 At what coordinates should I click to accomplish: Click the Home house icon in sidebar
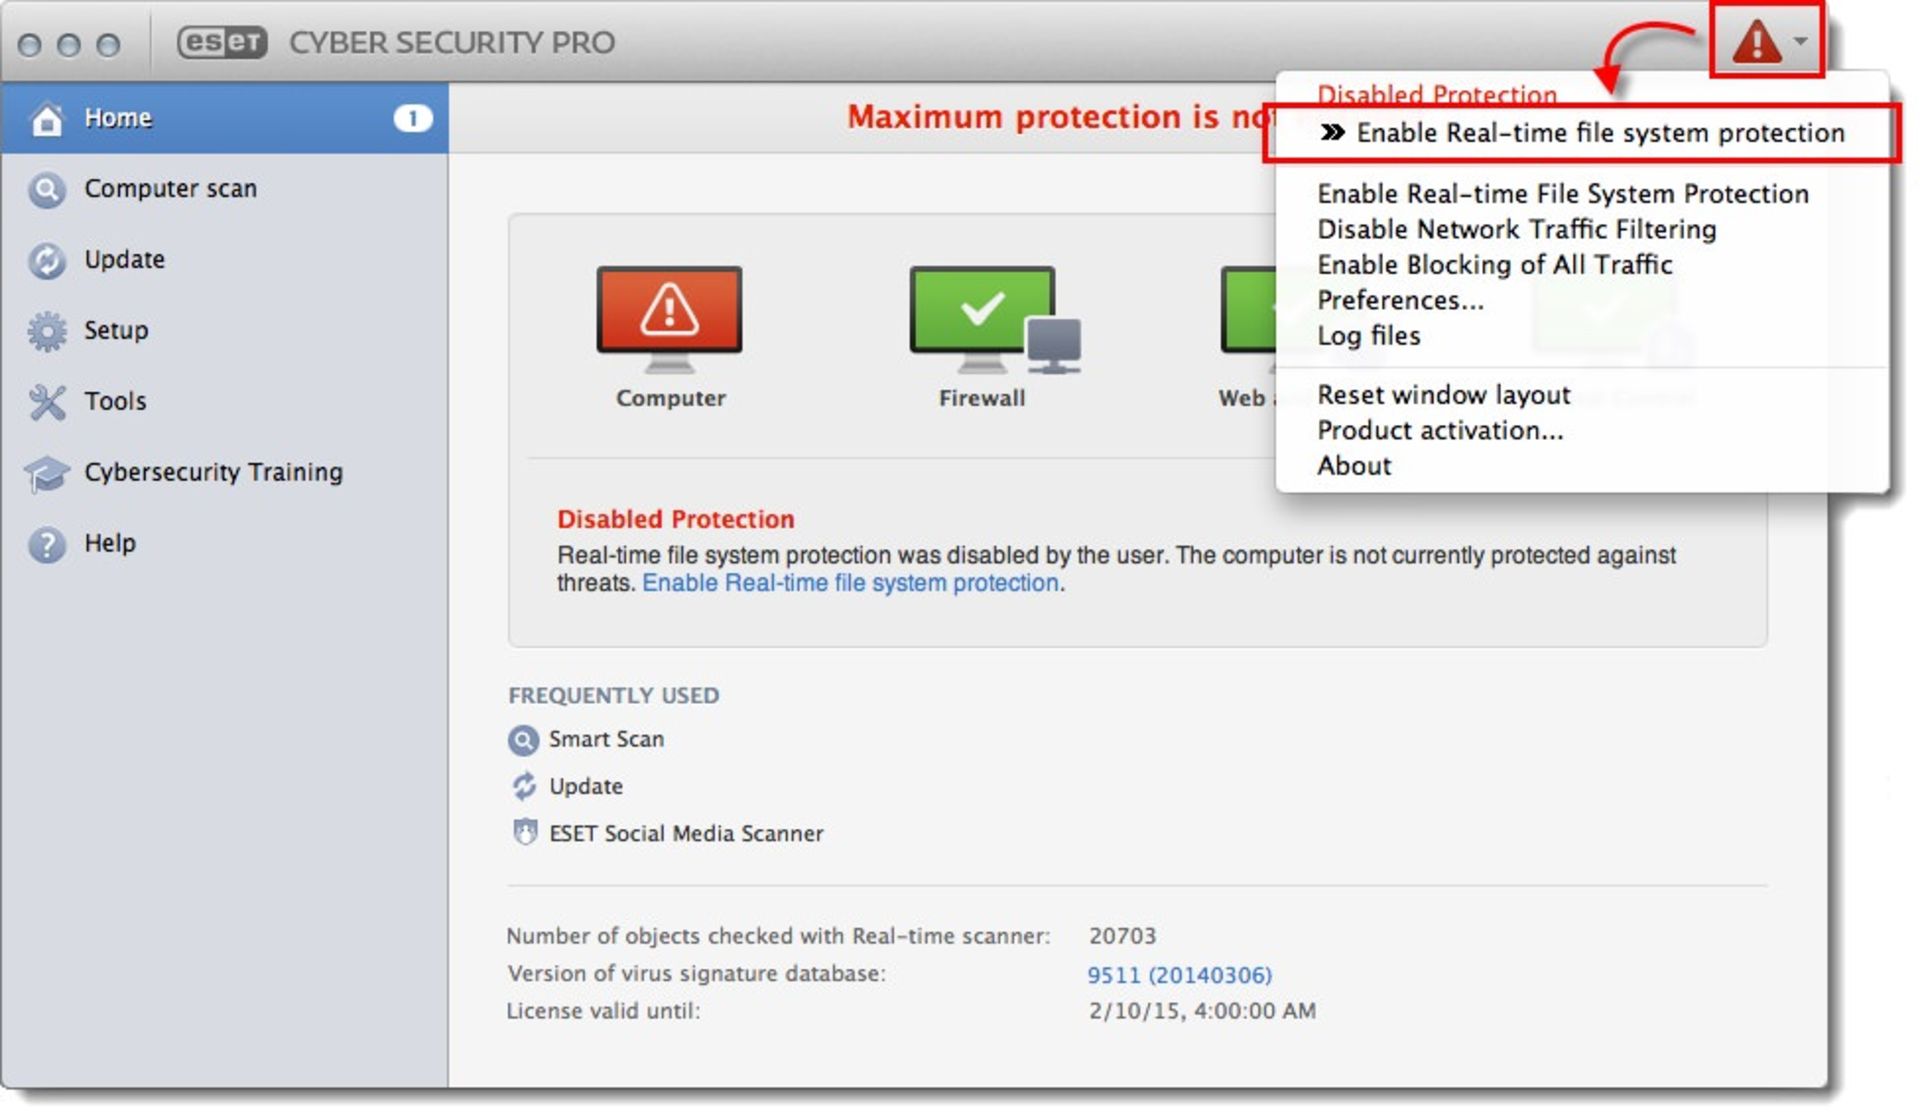pyautogui.click(x=46, y=118)
